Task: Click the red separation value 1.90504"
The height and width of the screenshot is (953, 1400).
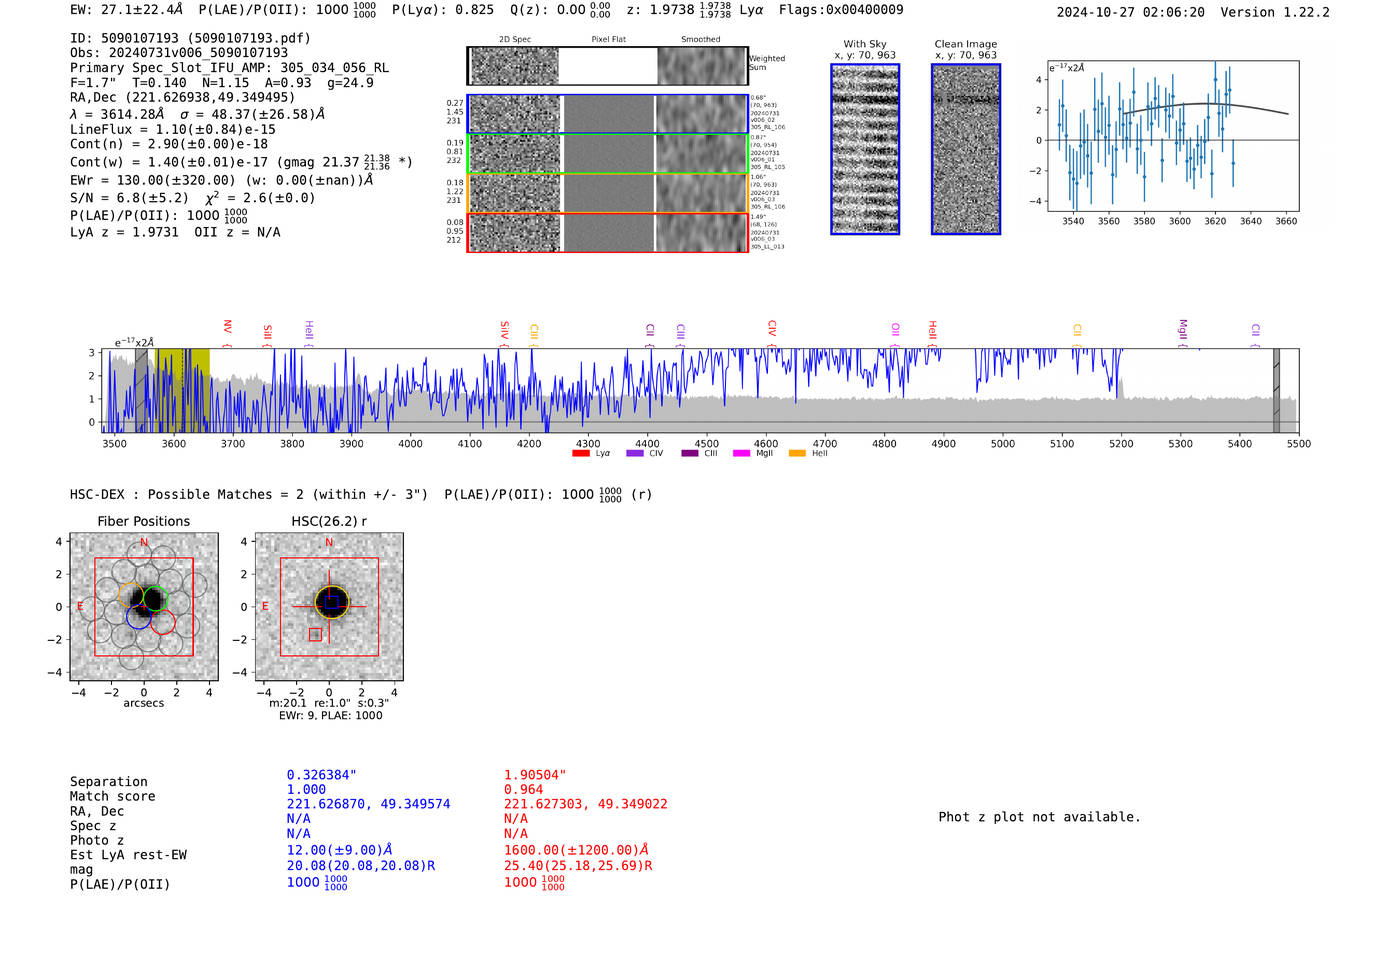Action: 535,775
